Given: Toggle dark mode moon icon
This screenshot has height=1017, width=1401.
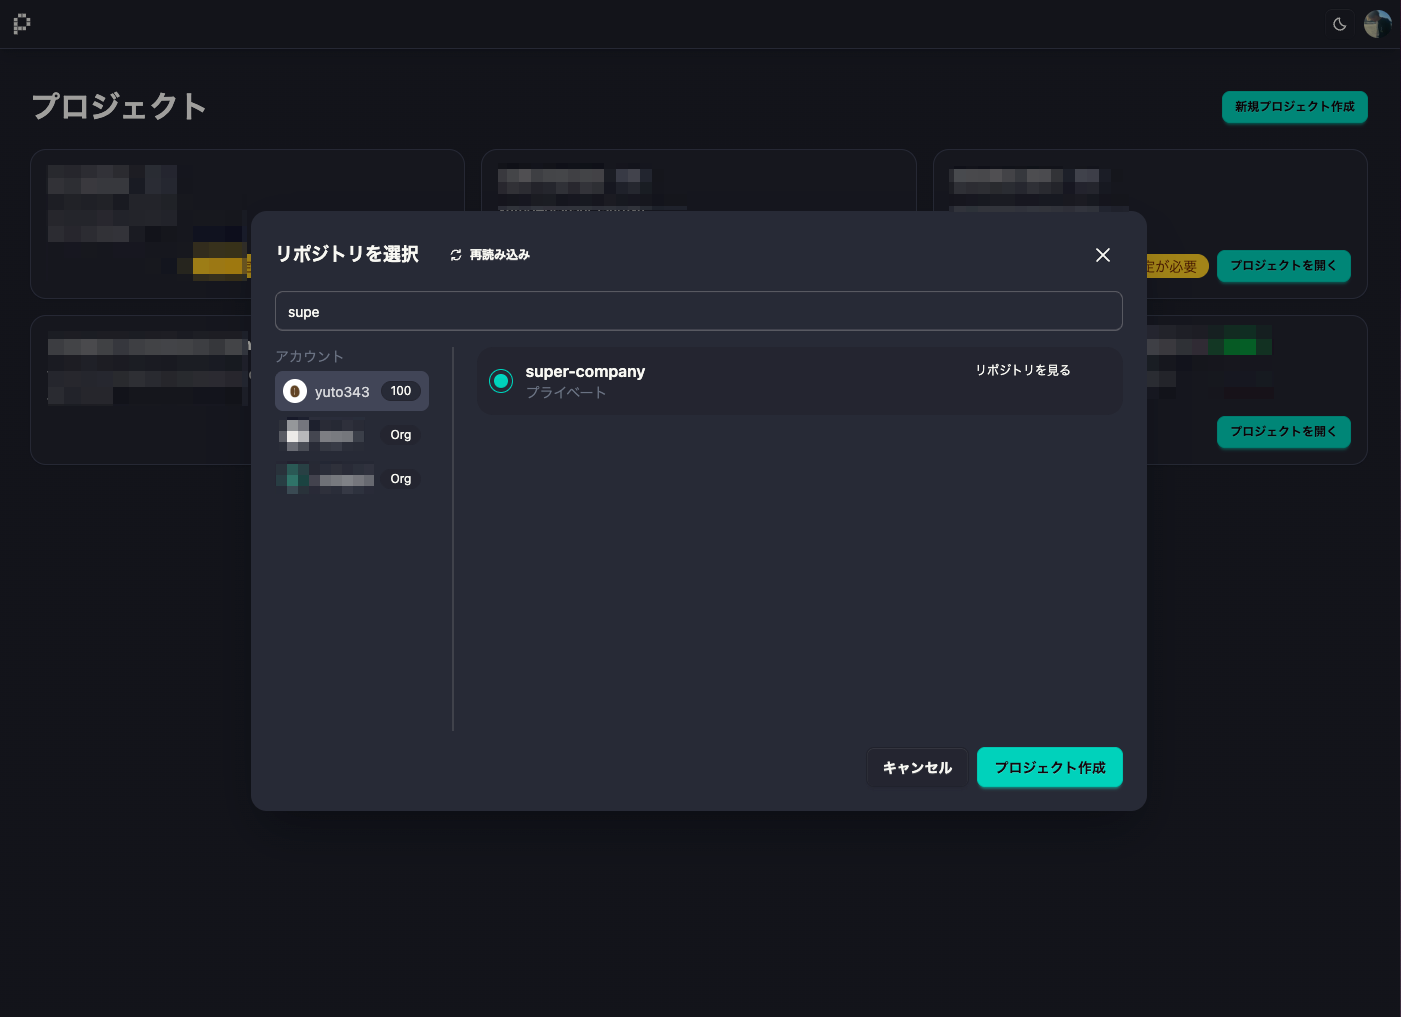Looking at the screenshot, I should coord(1340,24).
